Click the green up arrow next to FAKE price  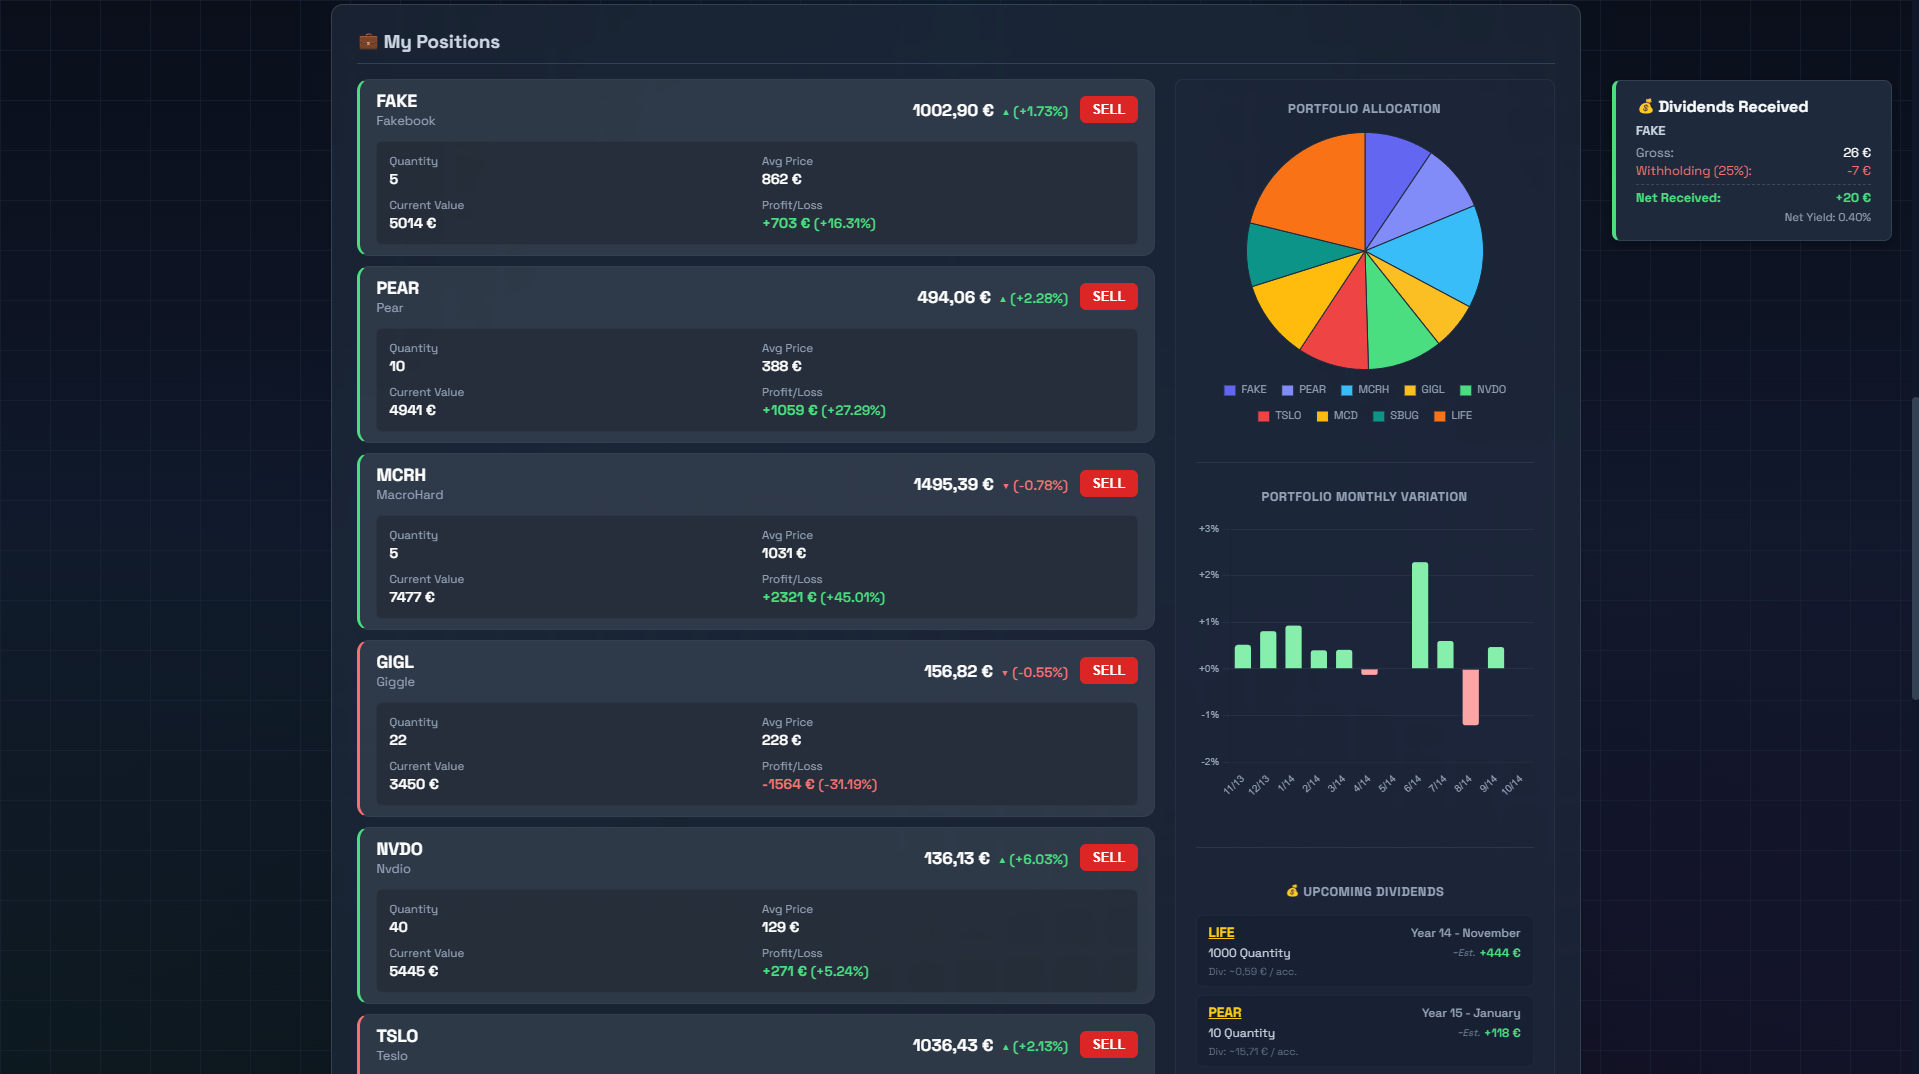coord(1005,112)
